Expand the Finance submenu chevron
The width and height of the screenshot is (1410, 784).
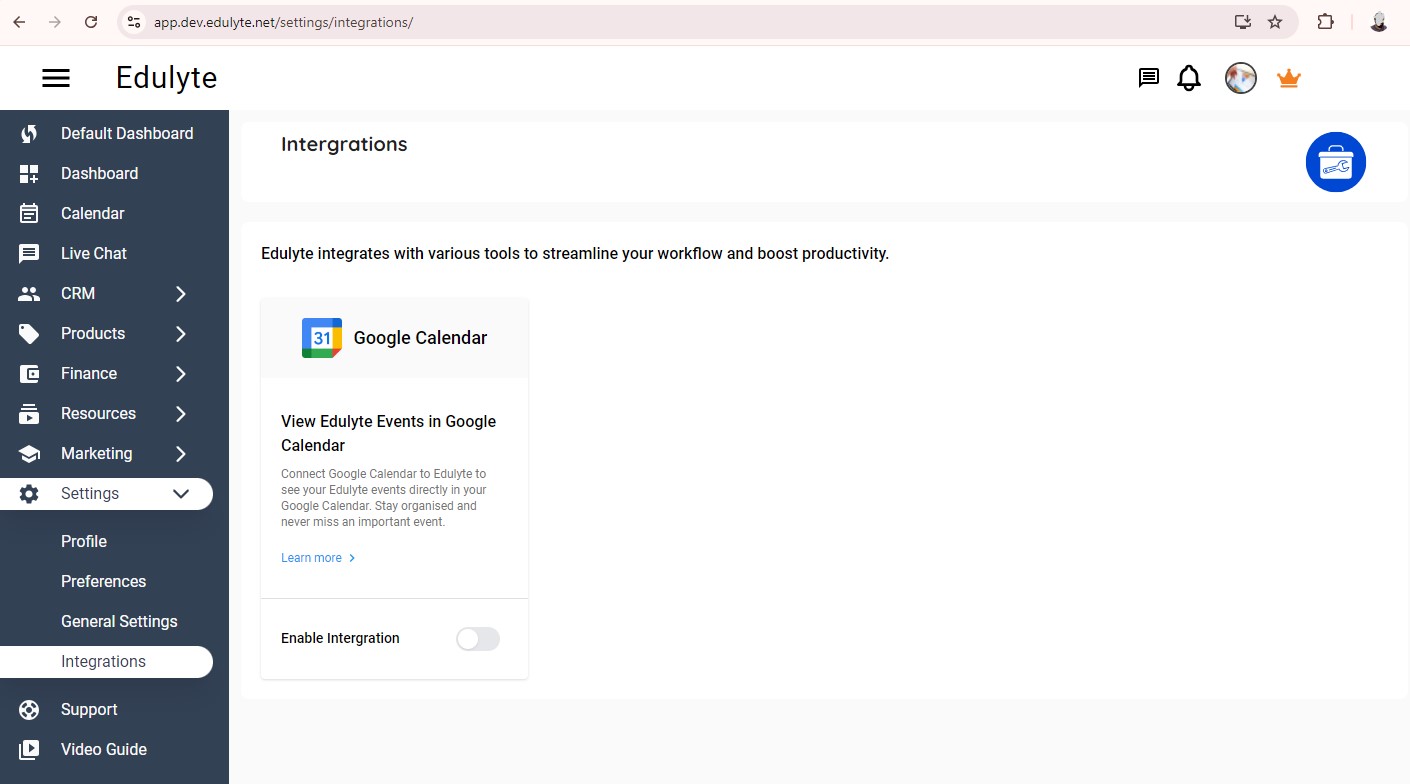(x=181, y=374)
